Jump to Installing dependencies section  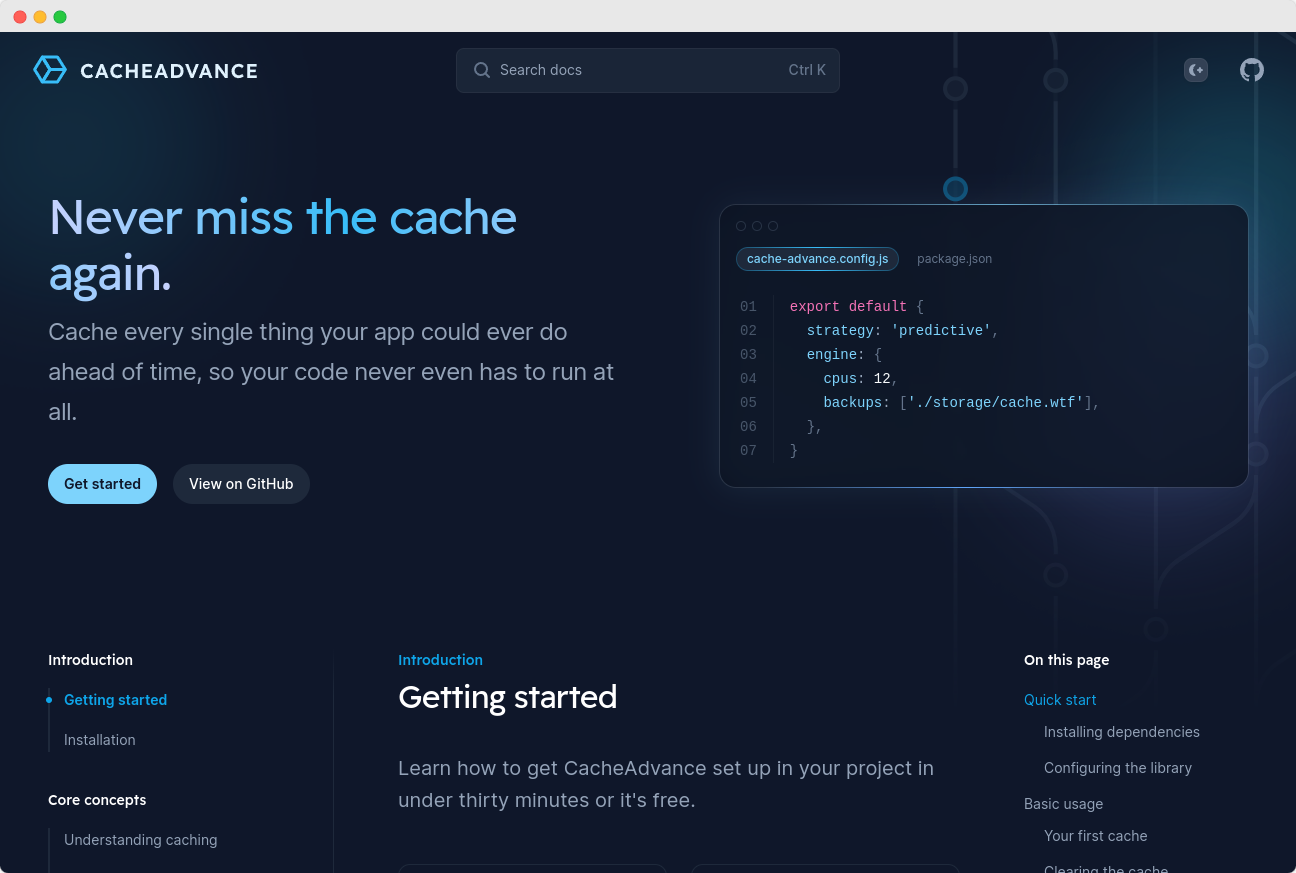pyautogui.click(x=1121, y=732)
